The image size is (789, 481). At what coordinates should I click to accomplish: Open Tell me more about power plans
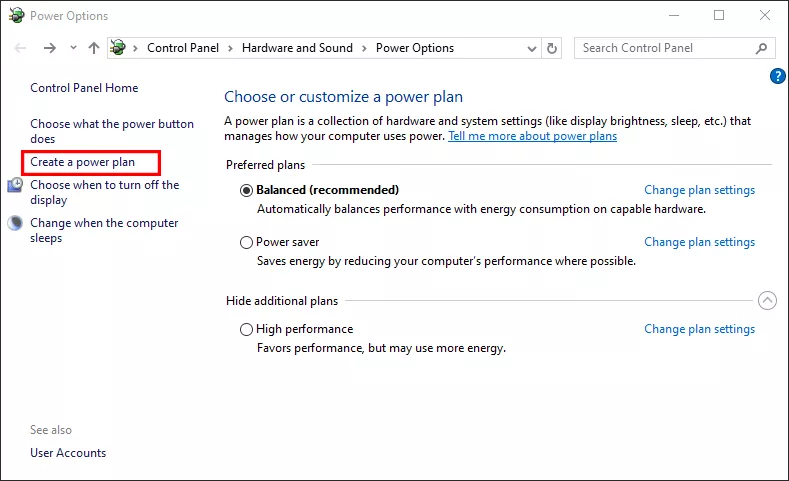pos(532,136)
